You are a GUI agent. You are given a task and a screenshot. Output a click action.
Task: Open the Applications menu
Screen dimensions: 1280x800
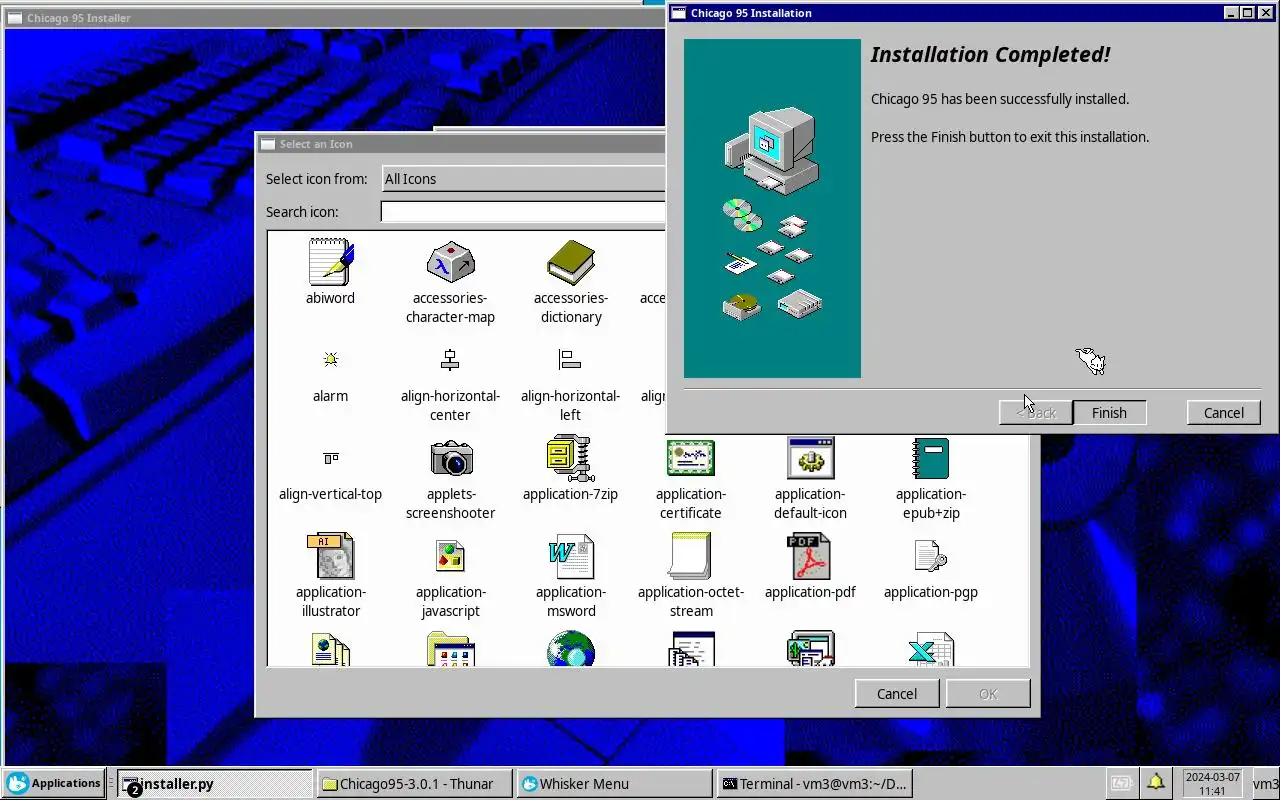53,783
